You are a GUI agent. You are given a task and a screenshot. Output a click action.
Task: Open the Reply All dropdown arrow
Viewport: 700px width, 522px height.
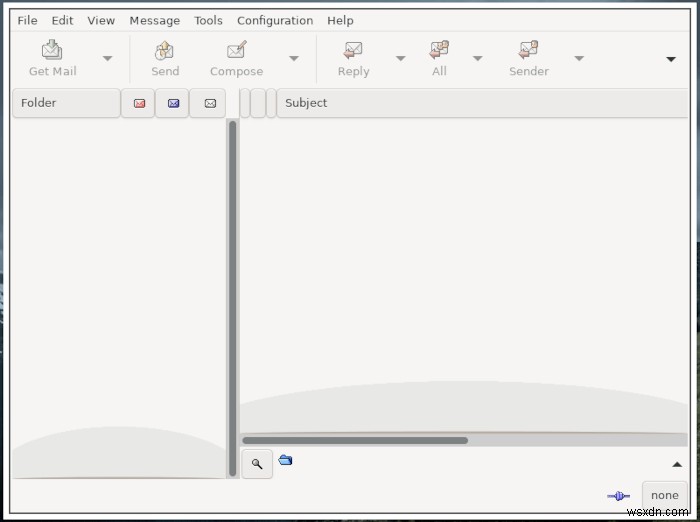[477, 58]
